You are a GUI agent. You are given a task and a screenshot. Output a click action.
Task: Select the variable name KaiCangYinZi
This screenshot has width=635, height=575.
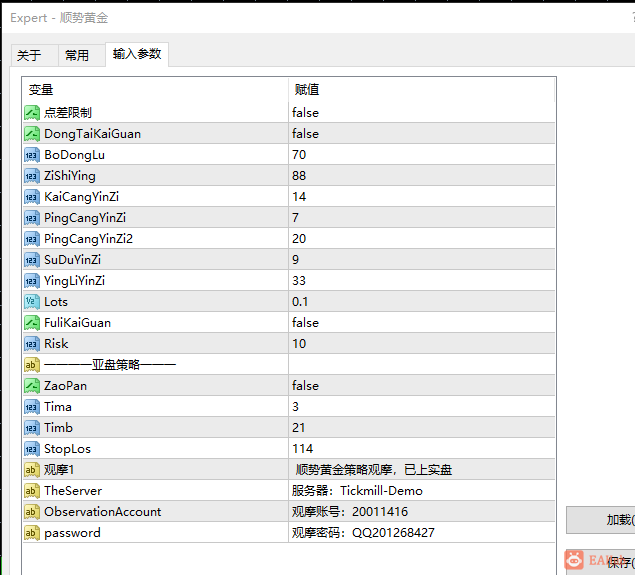pyautogui.click(x=81, y=197)
